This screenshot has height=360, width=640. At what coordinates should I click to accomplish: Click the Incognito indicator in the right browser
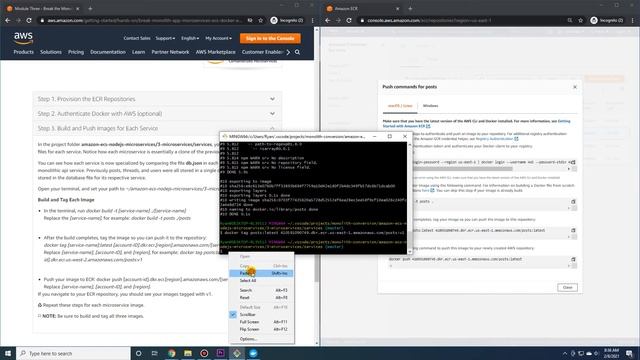click(607, 20)
